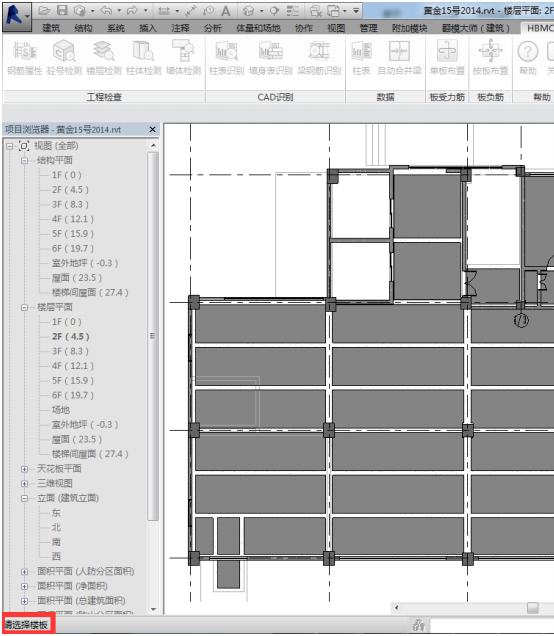The width and height of the screenshot is (554, 636).
Task: Open the 建筑 ribbon tab
Action: pyautogui.click(x=51, y=28)
